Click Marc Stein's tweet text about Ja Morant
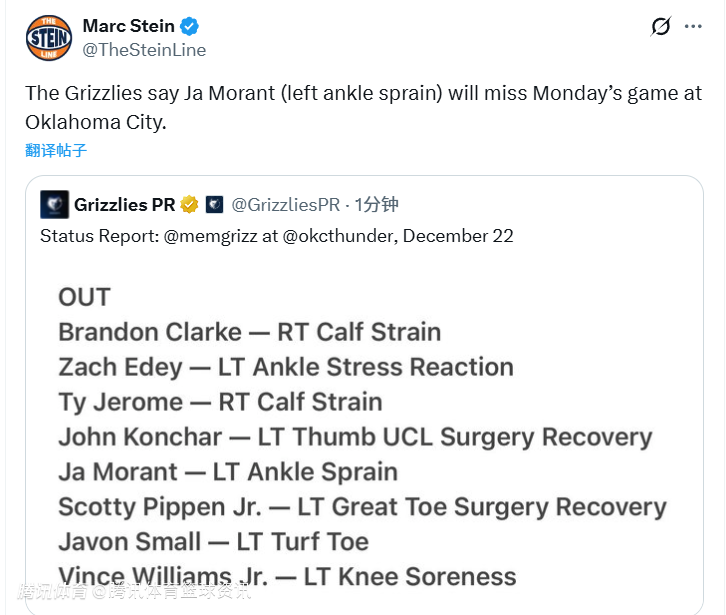Screen dimensions: 726x615 point(363,107)
